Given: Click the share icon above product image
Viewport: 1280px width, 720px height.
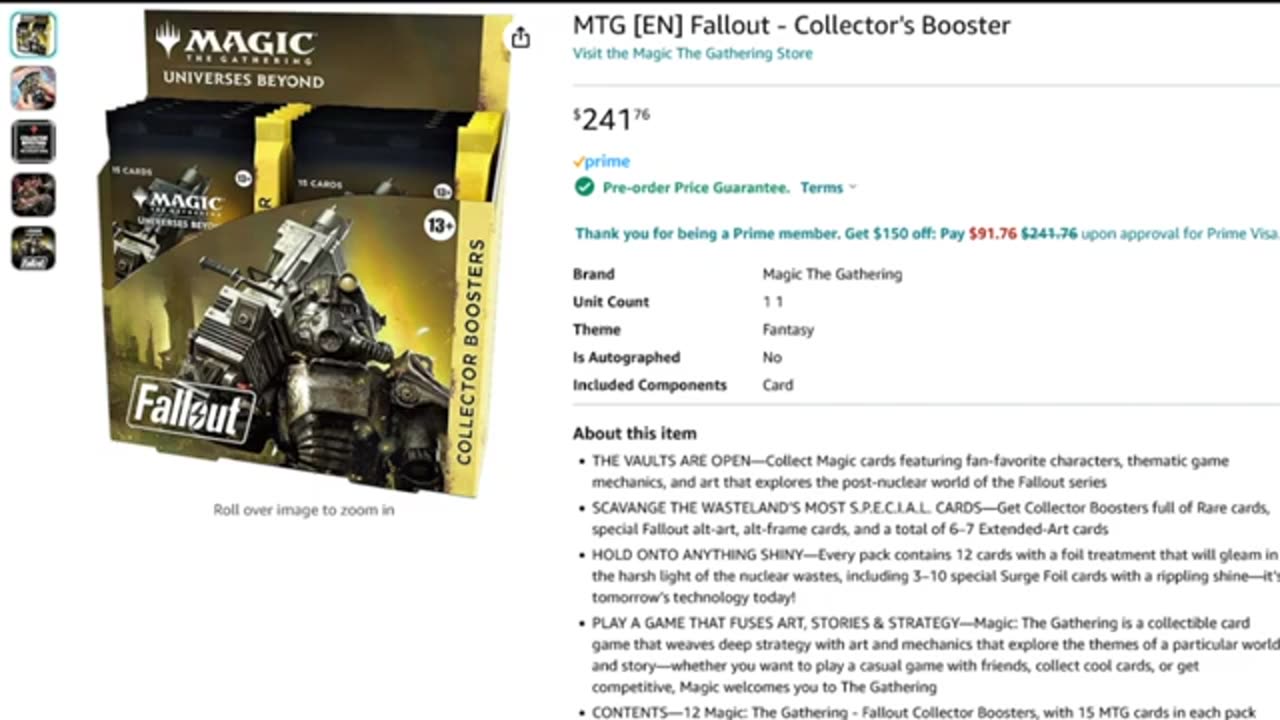Looking at the screenshot, I should coord(520,38).
